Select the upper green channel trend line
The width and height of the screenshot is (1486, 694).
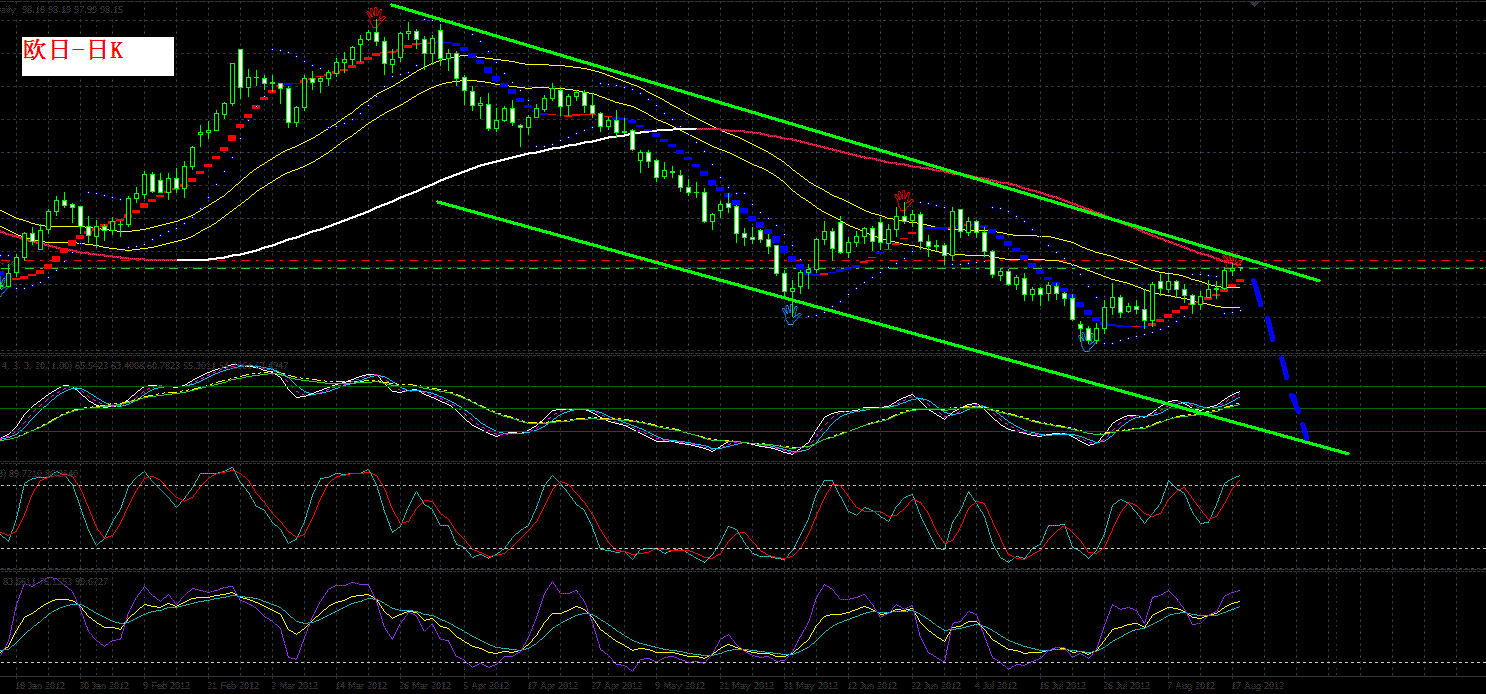point(855,142)
